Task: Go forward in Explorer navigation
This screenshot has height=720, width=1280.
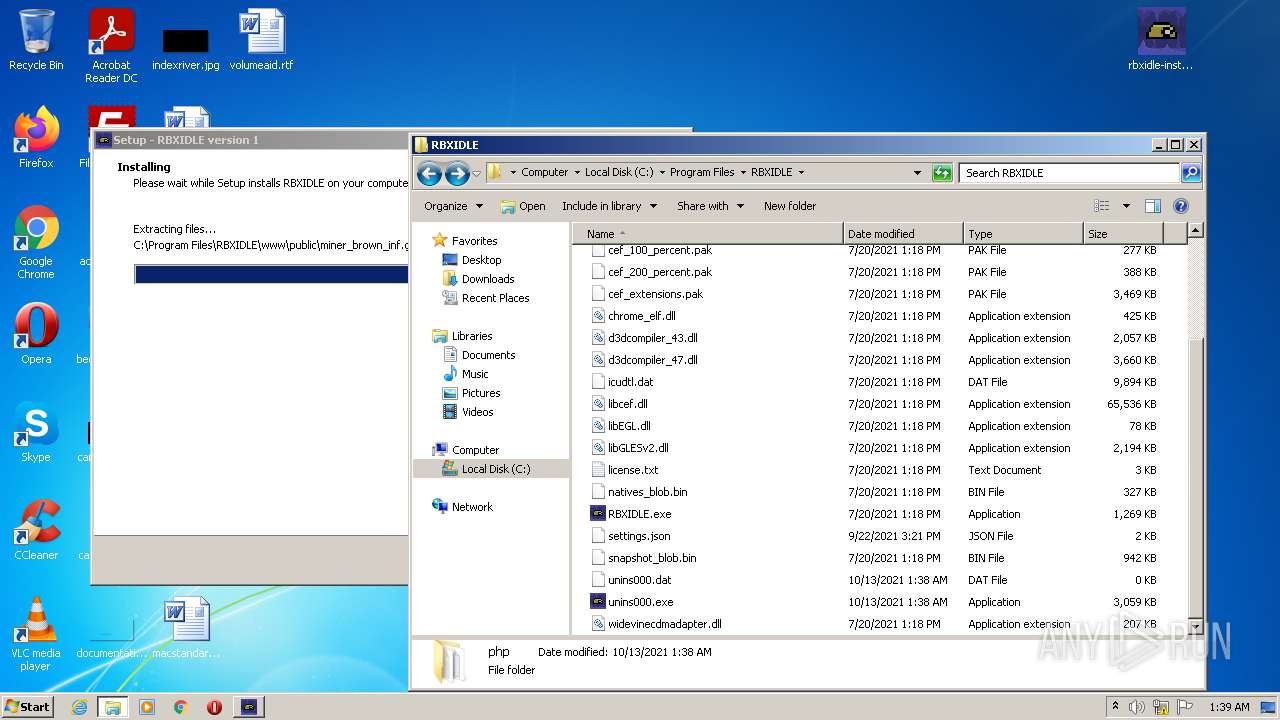Action: coord(457,173)
